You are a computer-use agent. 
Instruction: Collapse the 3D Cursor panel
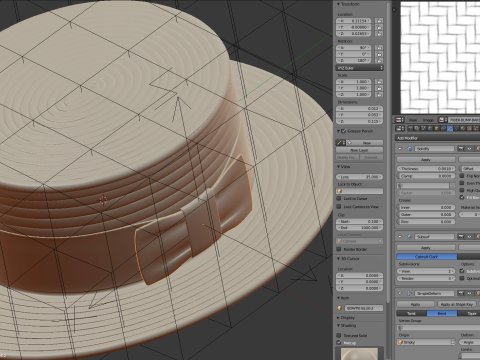point(339,259)
